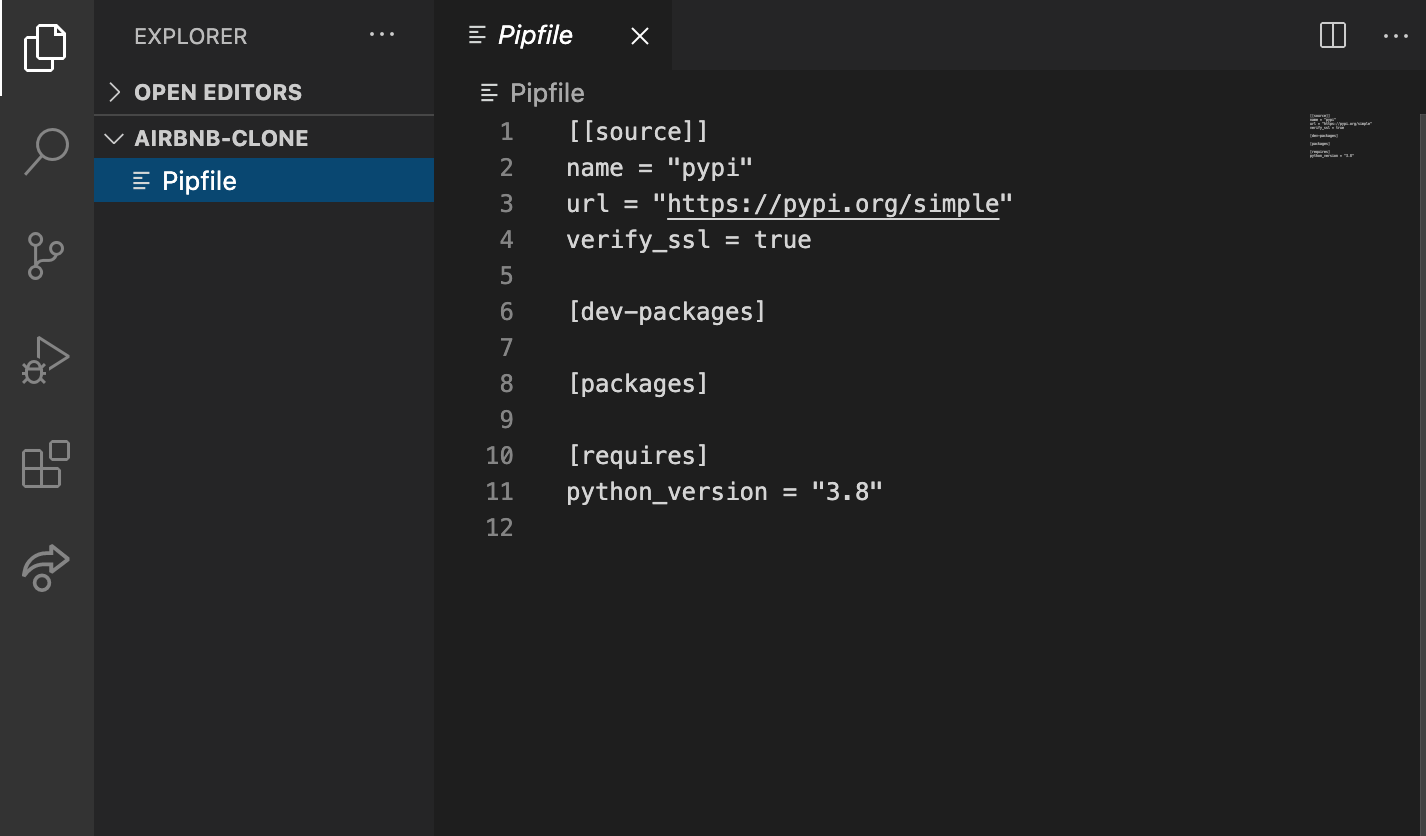This screenshot has height=836, width=1426.
Task: Click the Pipfile breadcrumb above the editor
Action: tap(547, 93)
